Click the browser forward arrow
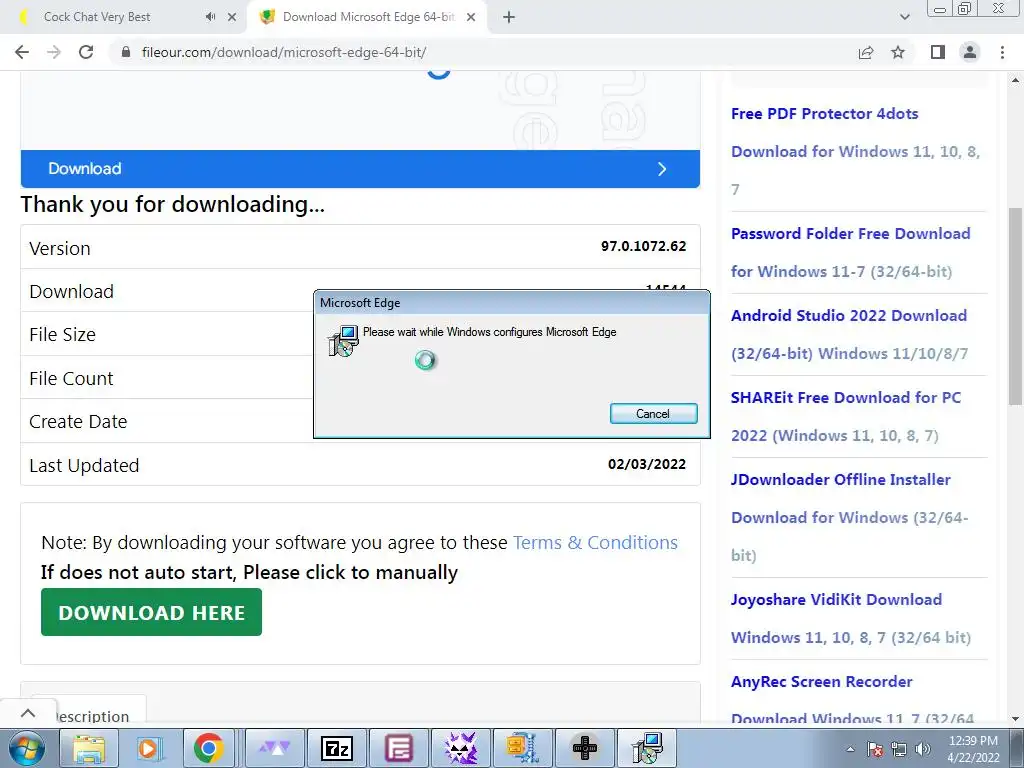Viewport: 1024px width, 768px height. coord(54,52)
